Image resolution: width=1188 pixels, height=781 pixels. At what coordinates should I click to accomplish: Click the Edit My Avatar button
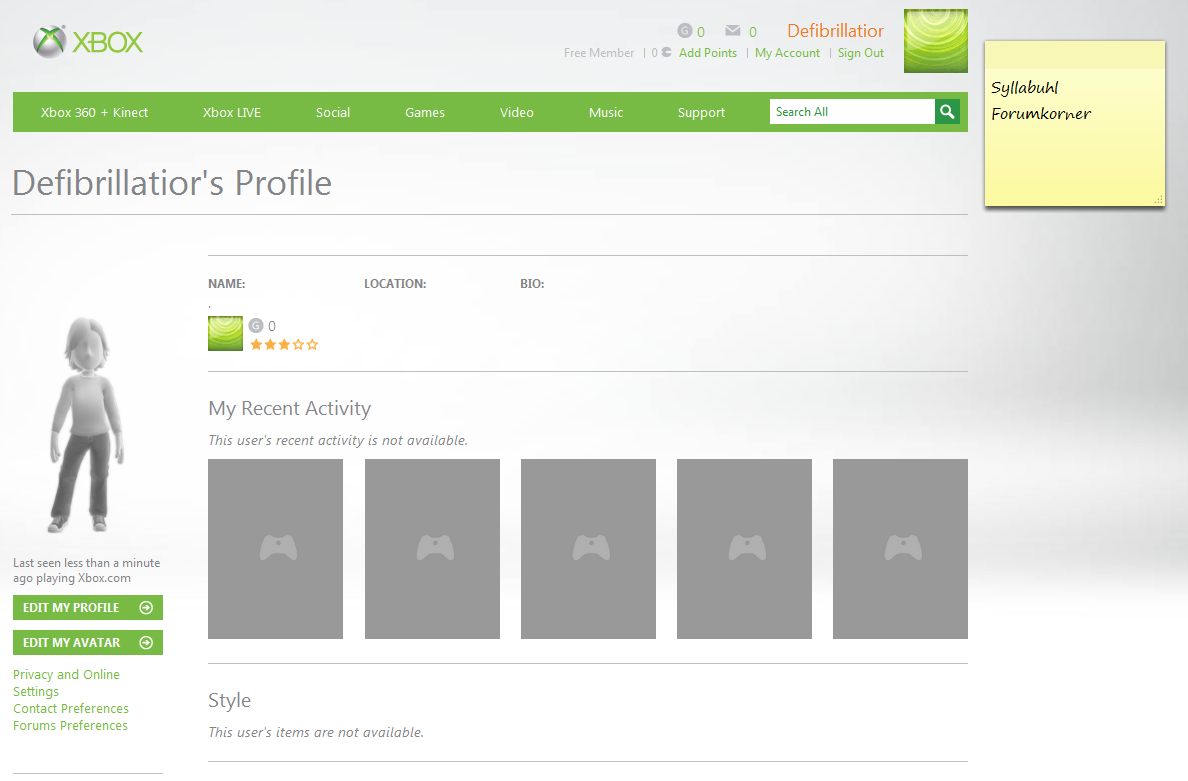88,642
